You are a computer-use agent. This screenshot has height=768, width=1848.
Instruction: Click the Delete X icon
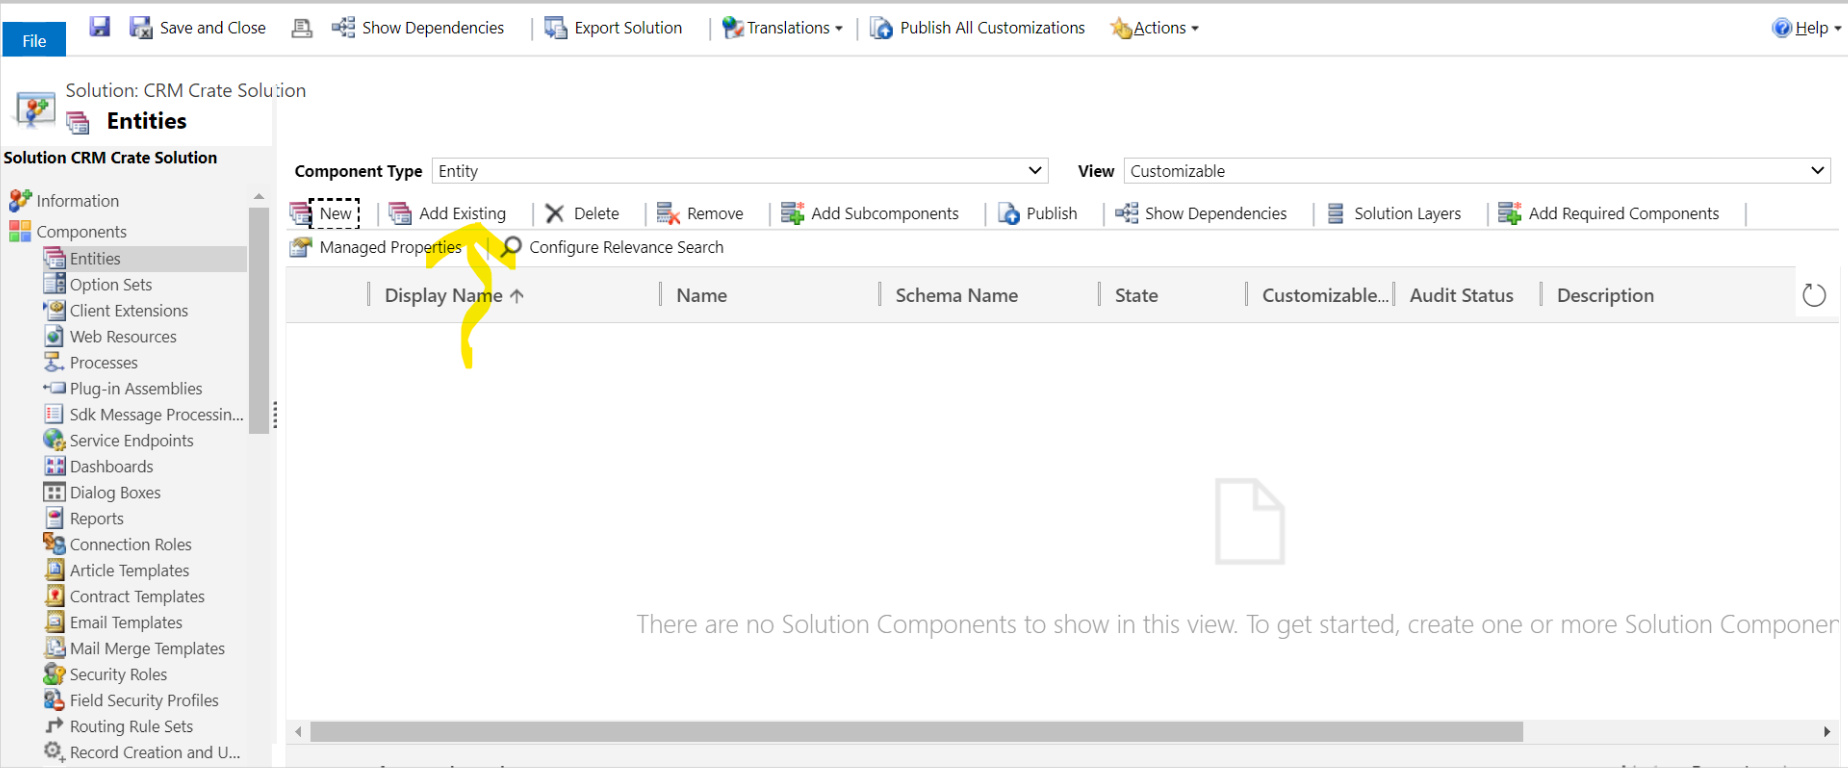pos(555,213)
